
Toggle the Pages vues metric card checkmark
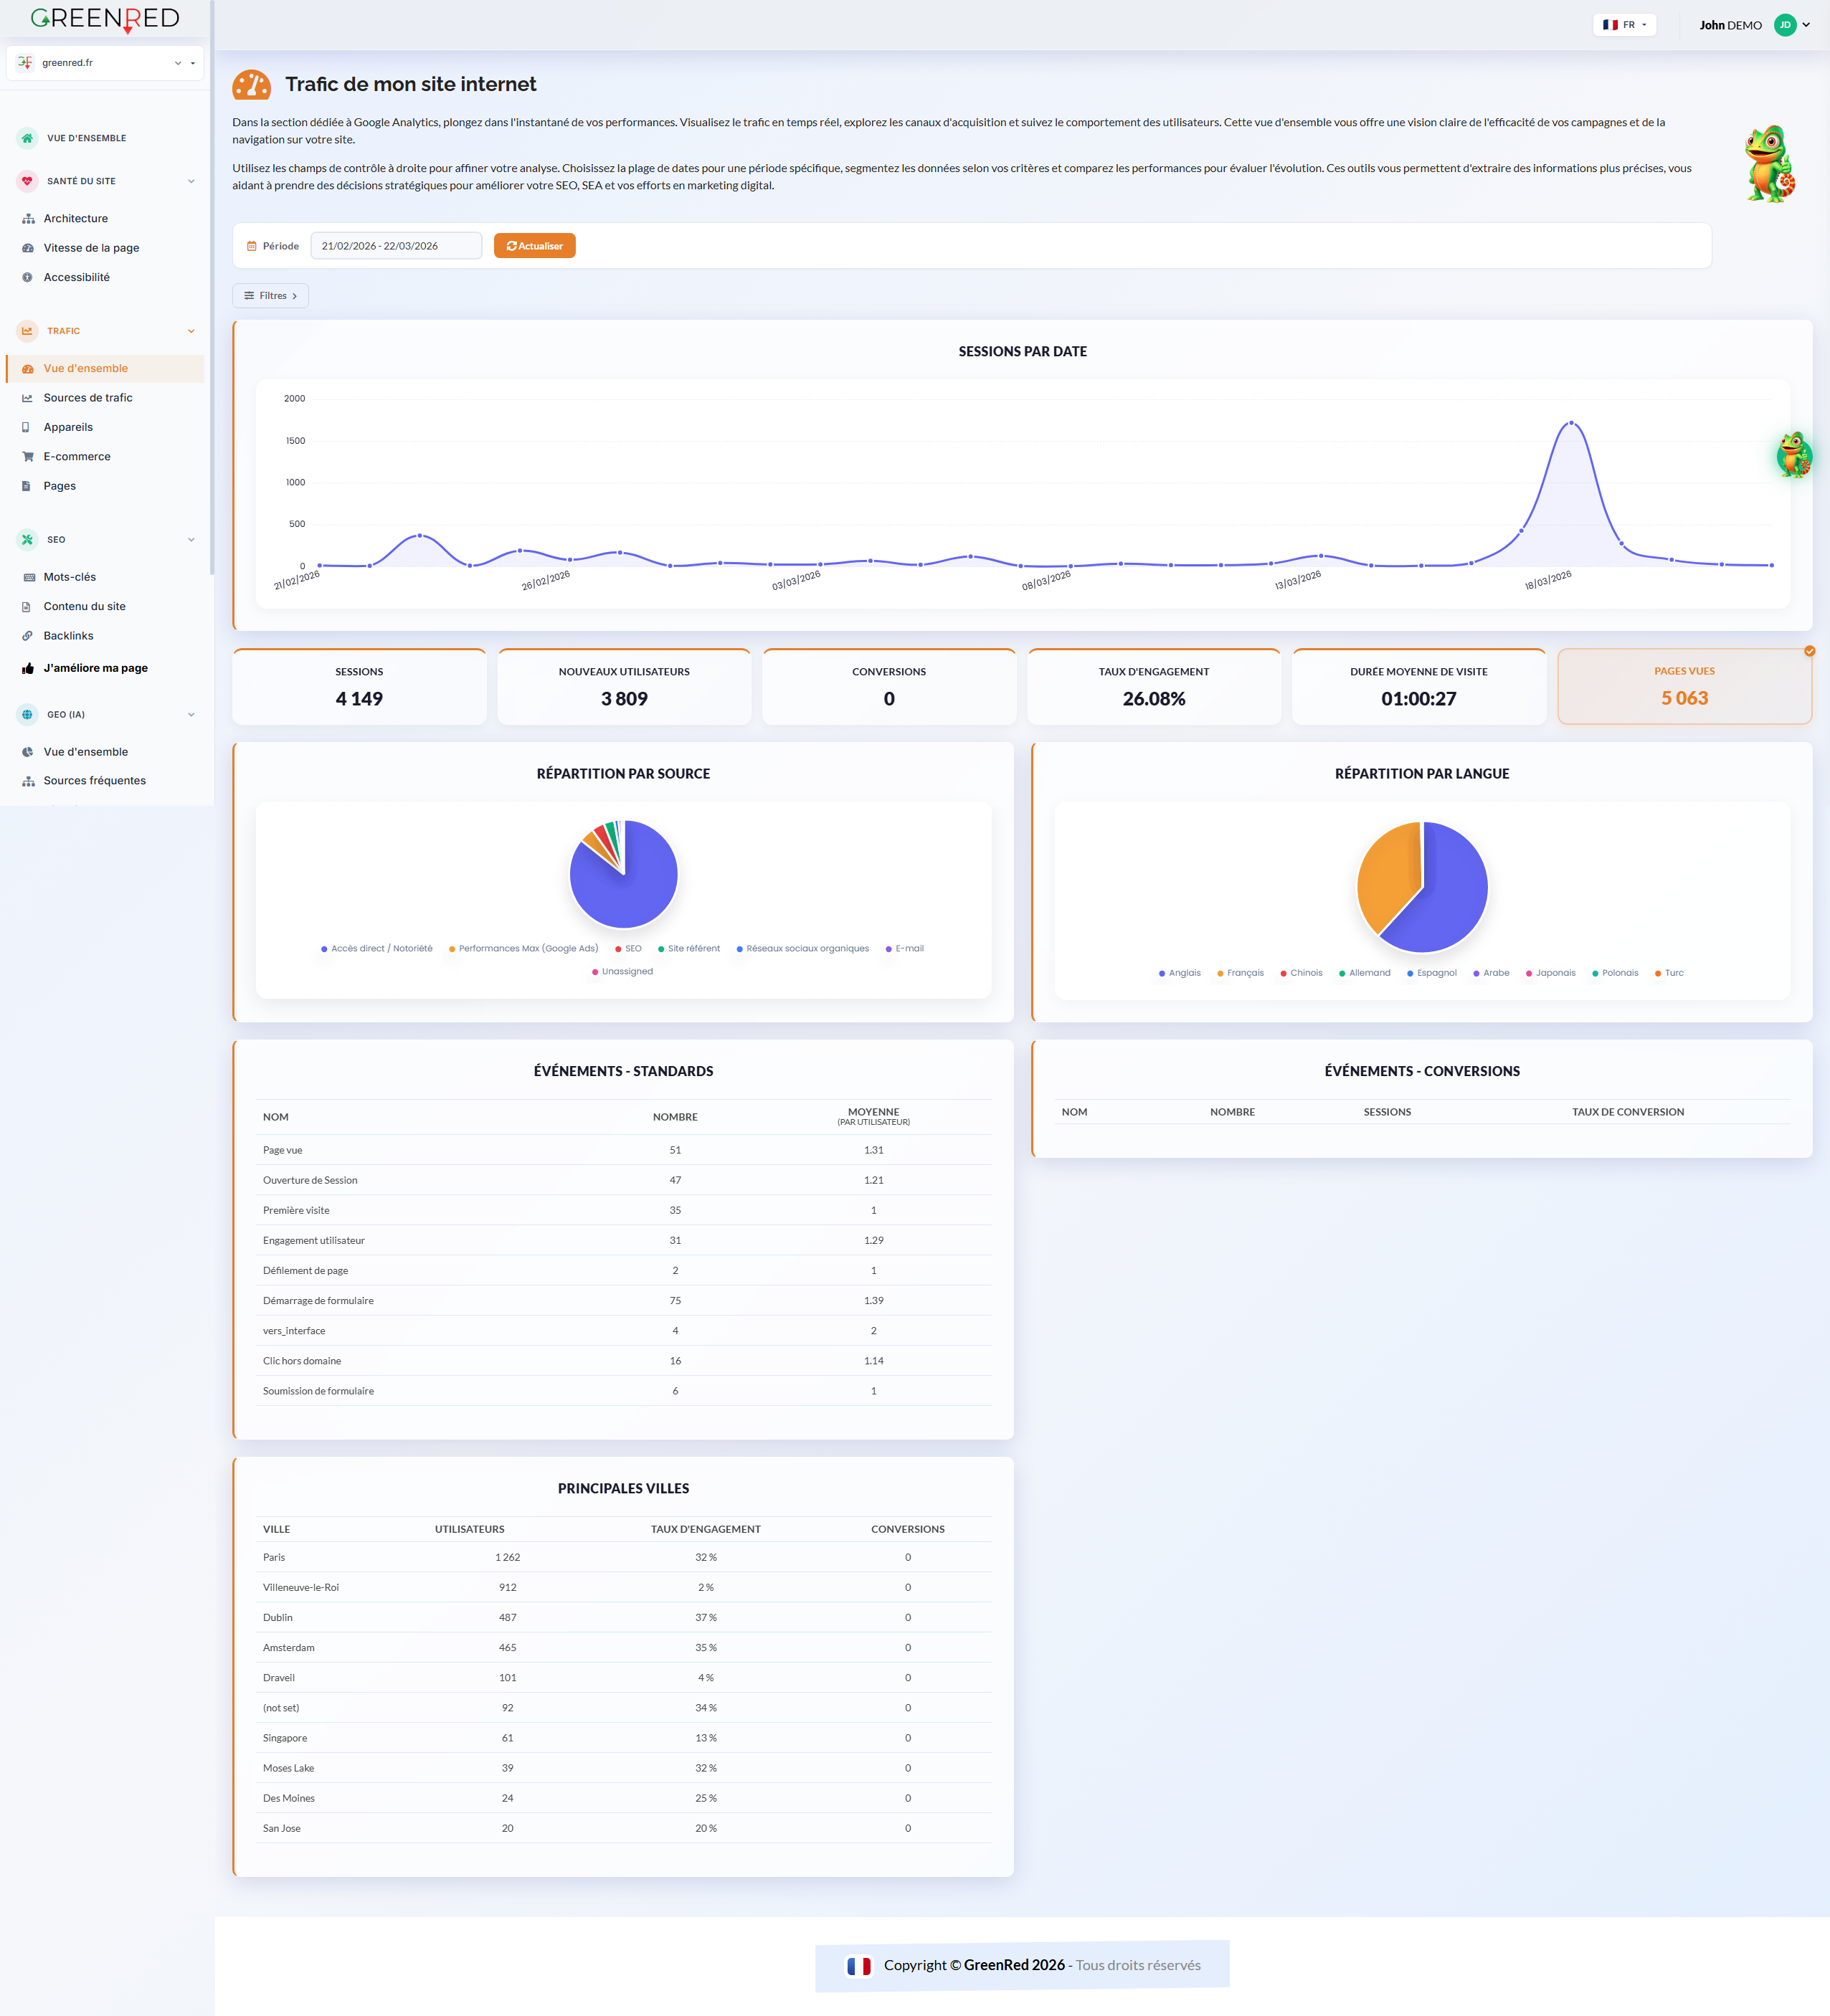(1809, 651)
